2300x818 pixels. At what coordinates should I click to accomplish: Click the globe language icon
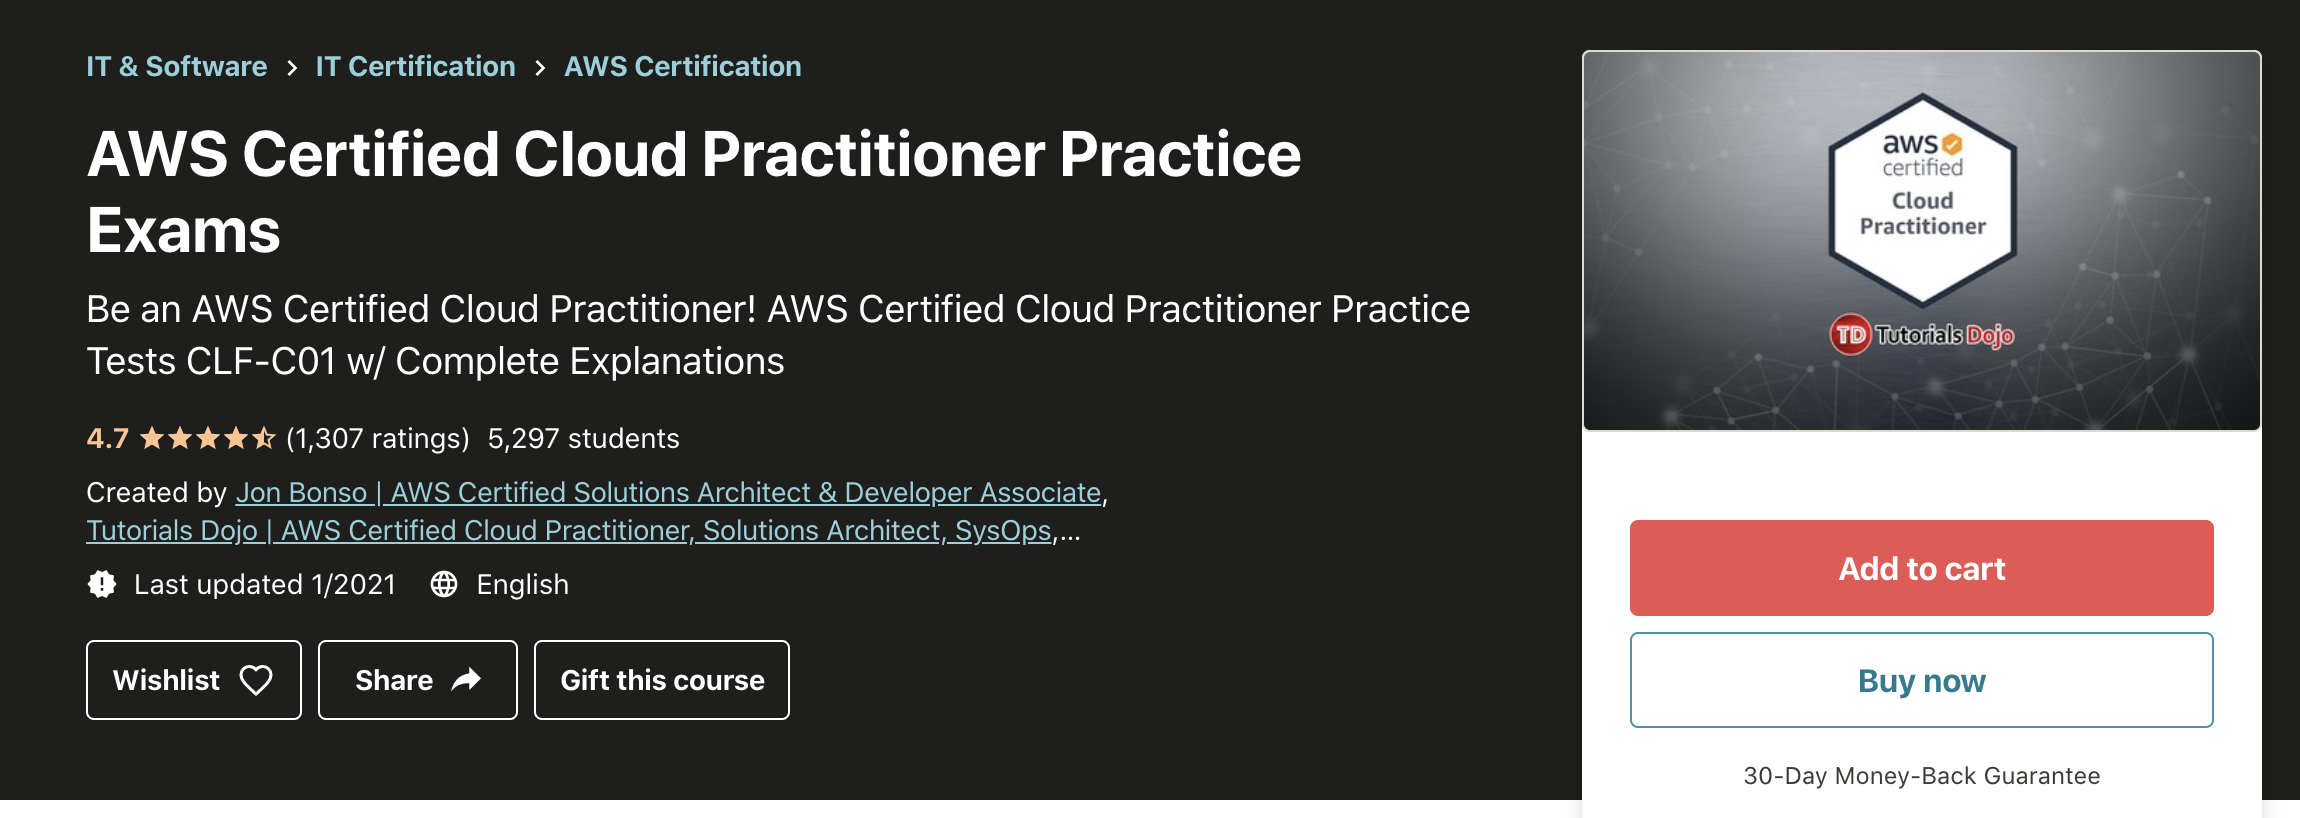[x=444, y=584]
